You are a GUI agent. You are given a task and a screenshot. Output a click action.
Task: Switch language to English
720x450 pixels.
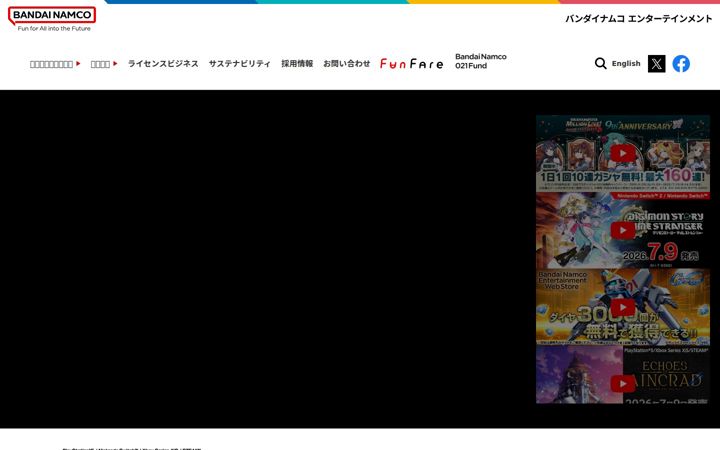(626, 63)
